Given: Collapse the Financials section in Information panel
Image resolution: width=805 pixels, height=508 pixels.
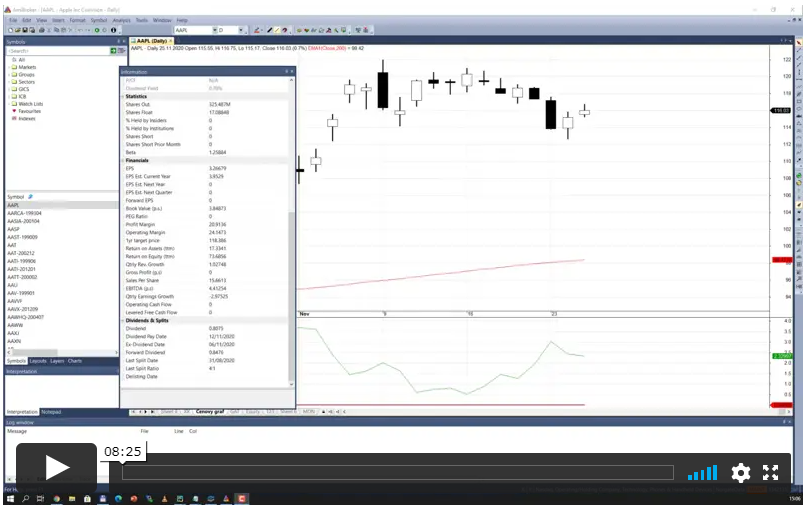Looking at the screenshot, I should click(123, 160).
